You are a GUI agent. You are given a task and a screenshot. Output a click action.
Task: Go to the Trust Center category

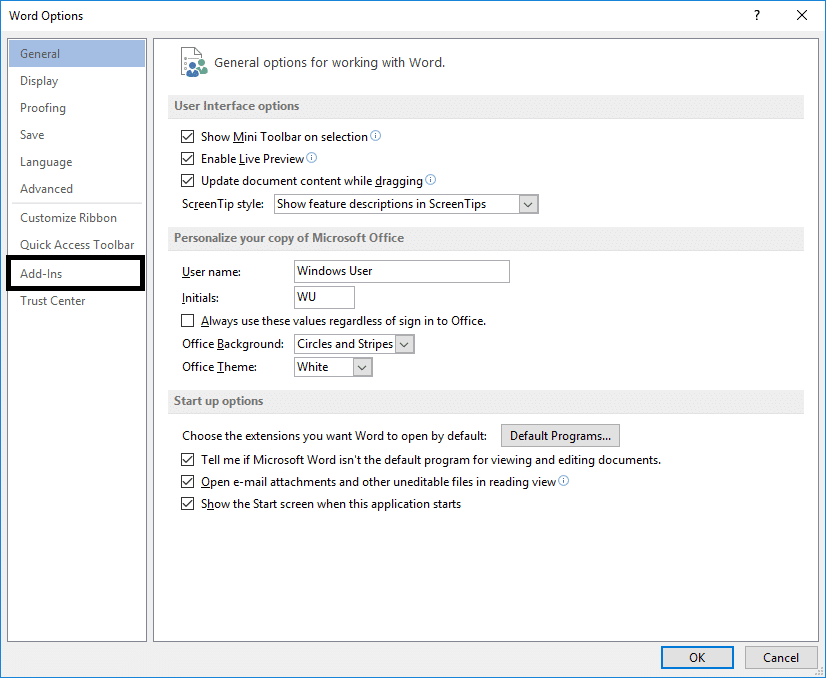[53, 301]
